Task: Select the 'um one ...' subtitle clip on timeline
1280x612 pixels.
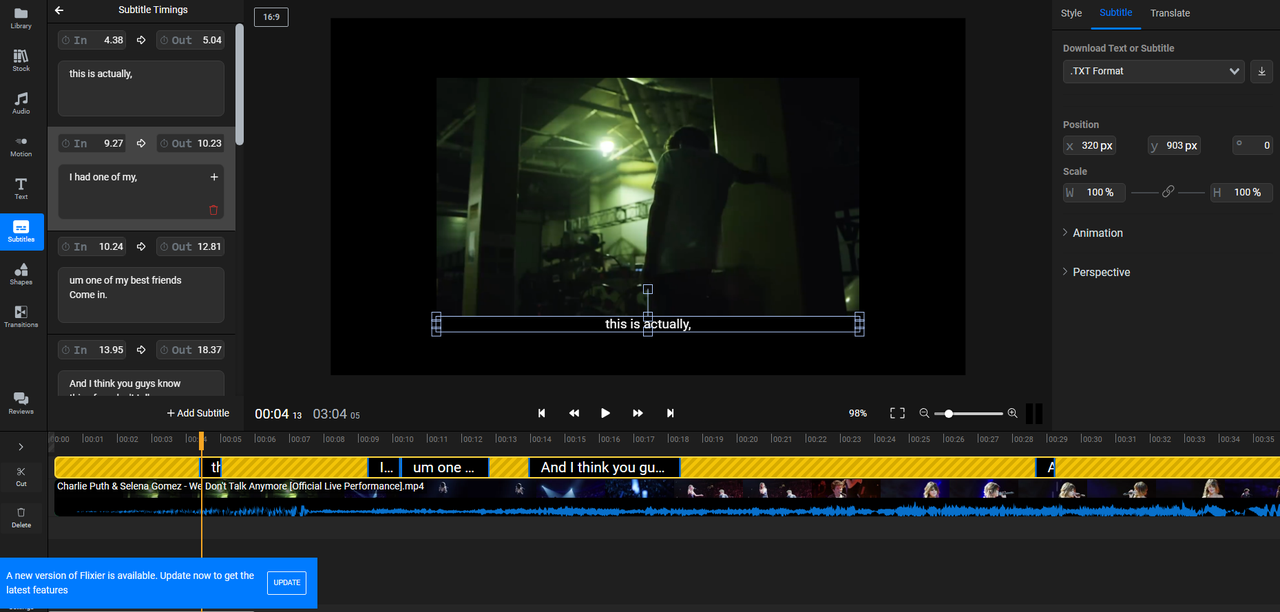Action: (445, 467)
